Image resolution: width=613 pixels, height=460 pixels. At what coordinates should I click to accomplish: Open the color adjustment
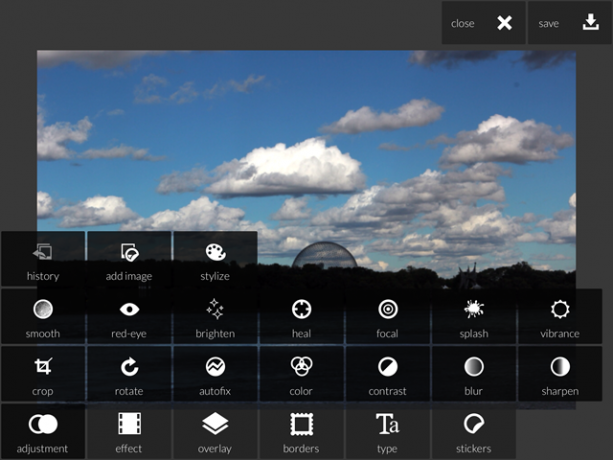click(301, 374)
